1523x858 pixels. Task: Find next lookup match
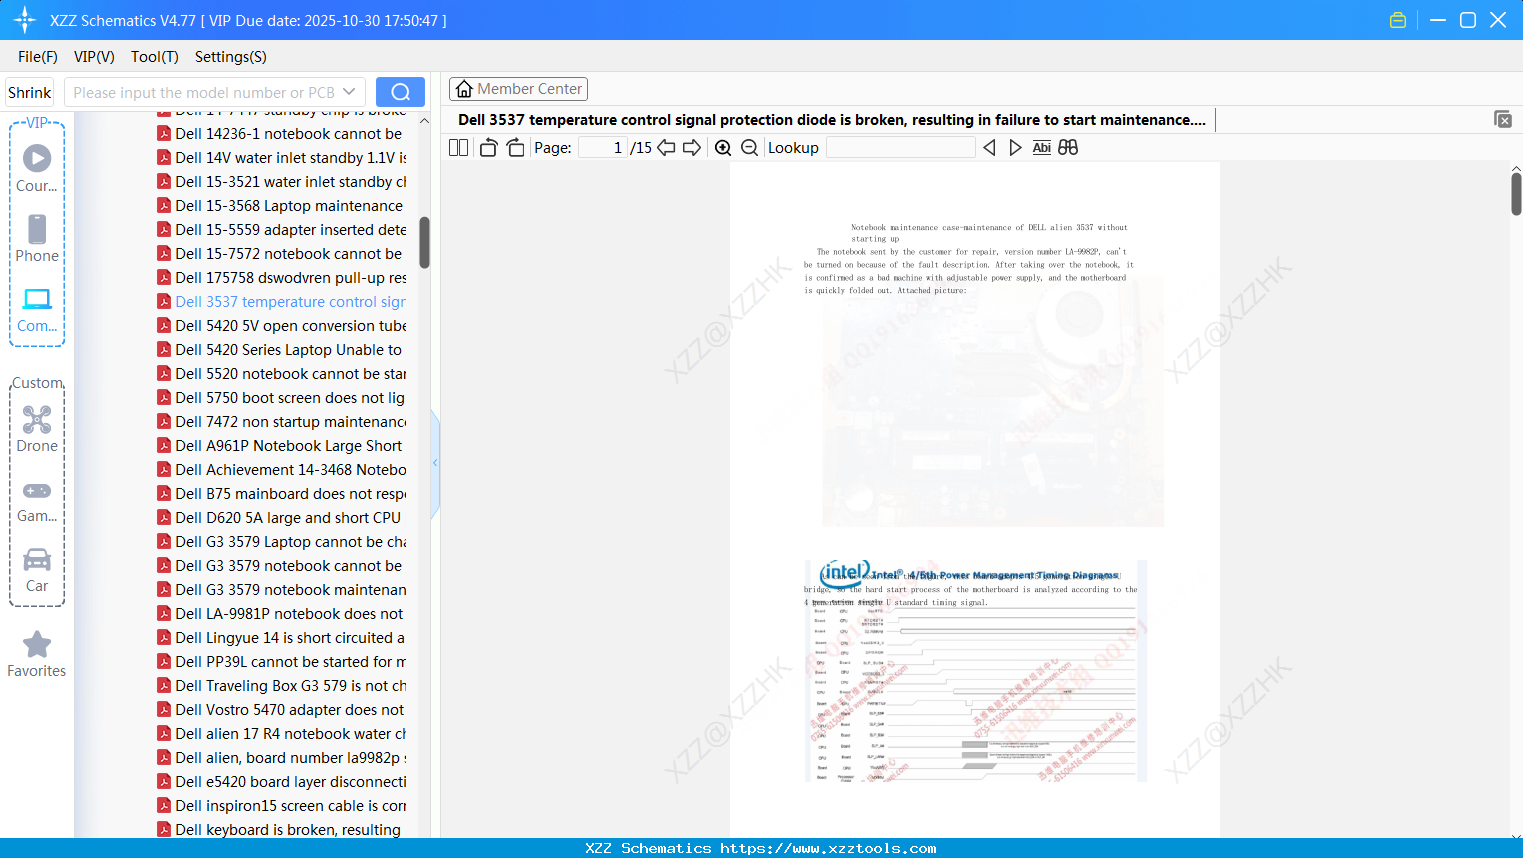coord(1015,148)
